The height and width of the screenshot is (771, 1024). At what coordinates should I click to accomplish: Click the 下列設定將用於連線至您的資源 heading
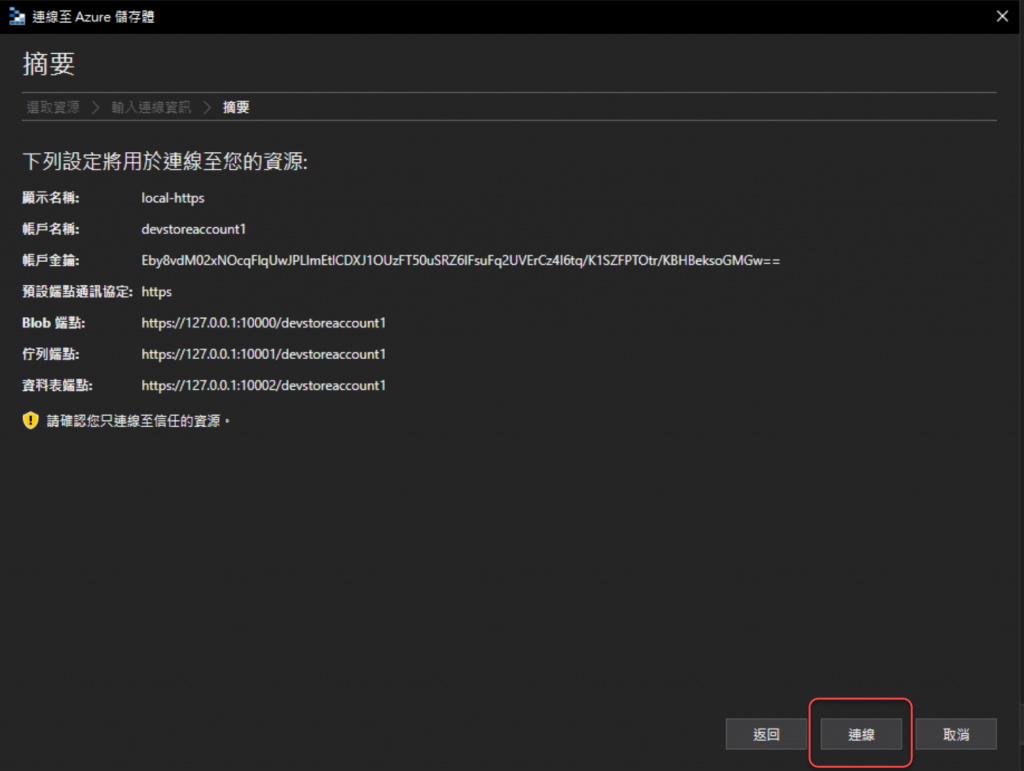(x=165, y=161)
